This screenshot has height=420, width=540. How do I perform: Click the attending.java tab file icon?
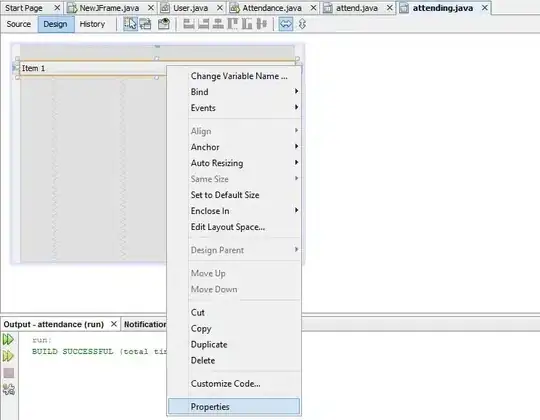coord(404,8)
